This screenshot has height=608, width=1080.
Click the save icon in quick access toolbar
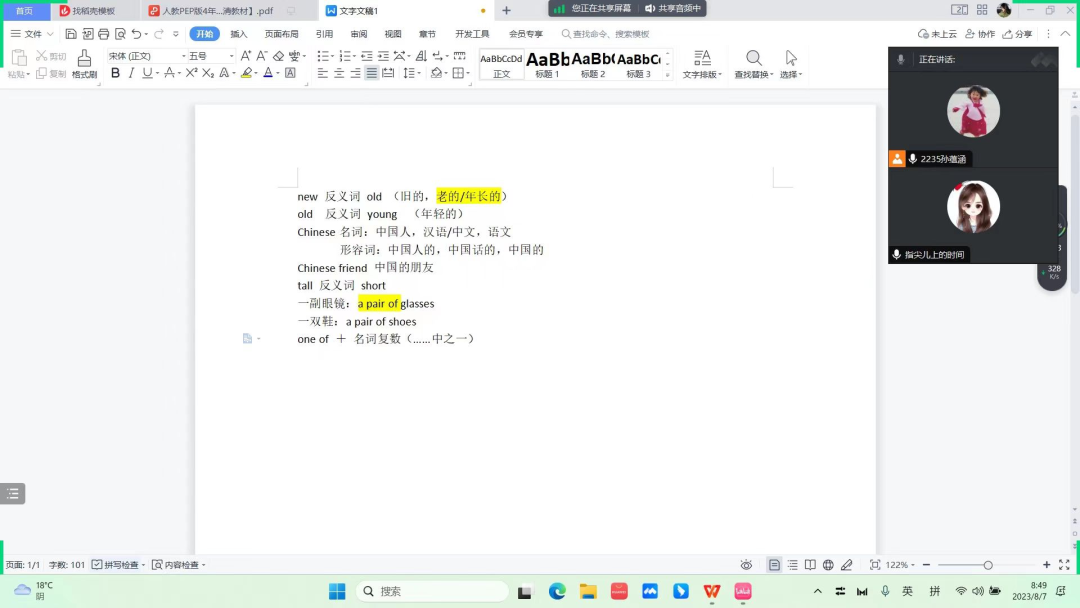point(71,34)
